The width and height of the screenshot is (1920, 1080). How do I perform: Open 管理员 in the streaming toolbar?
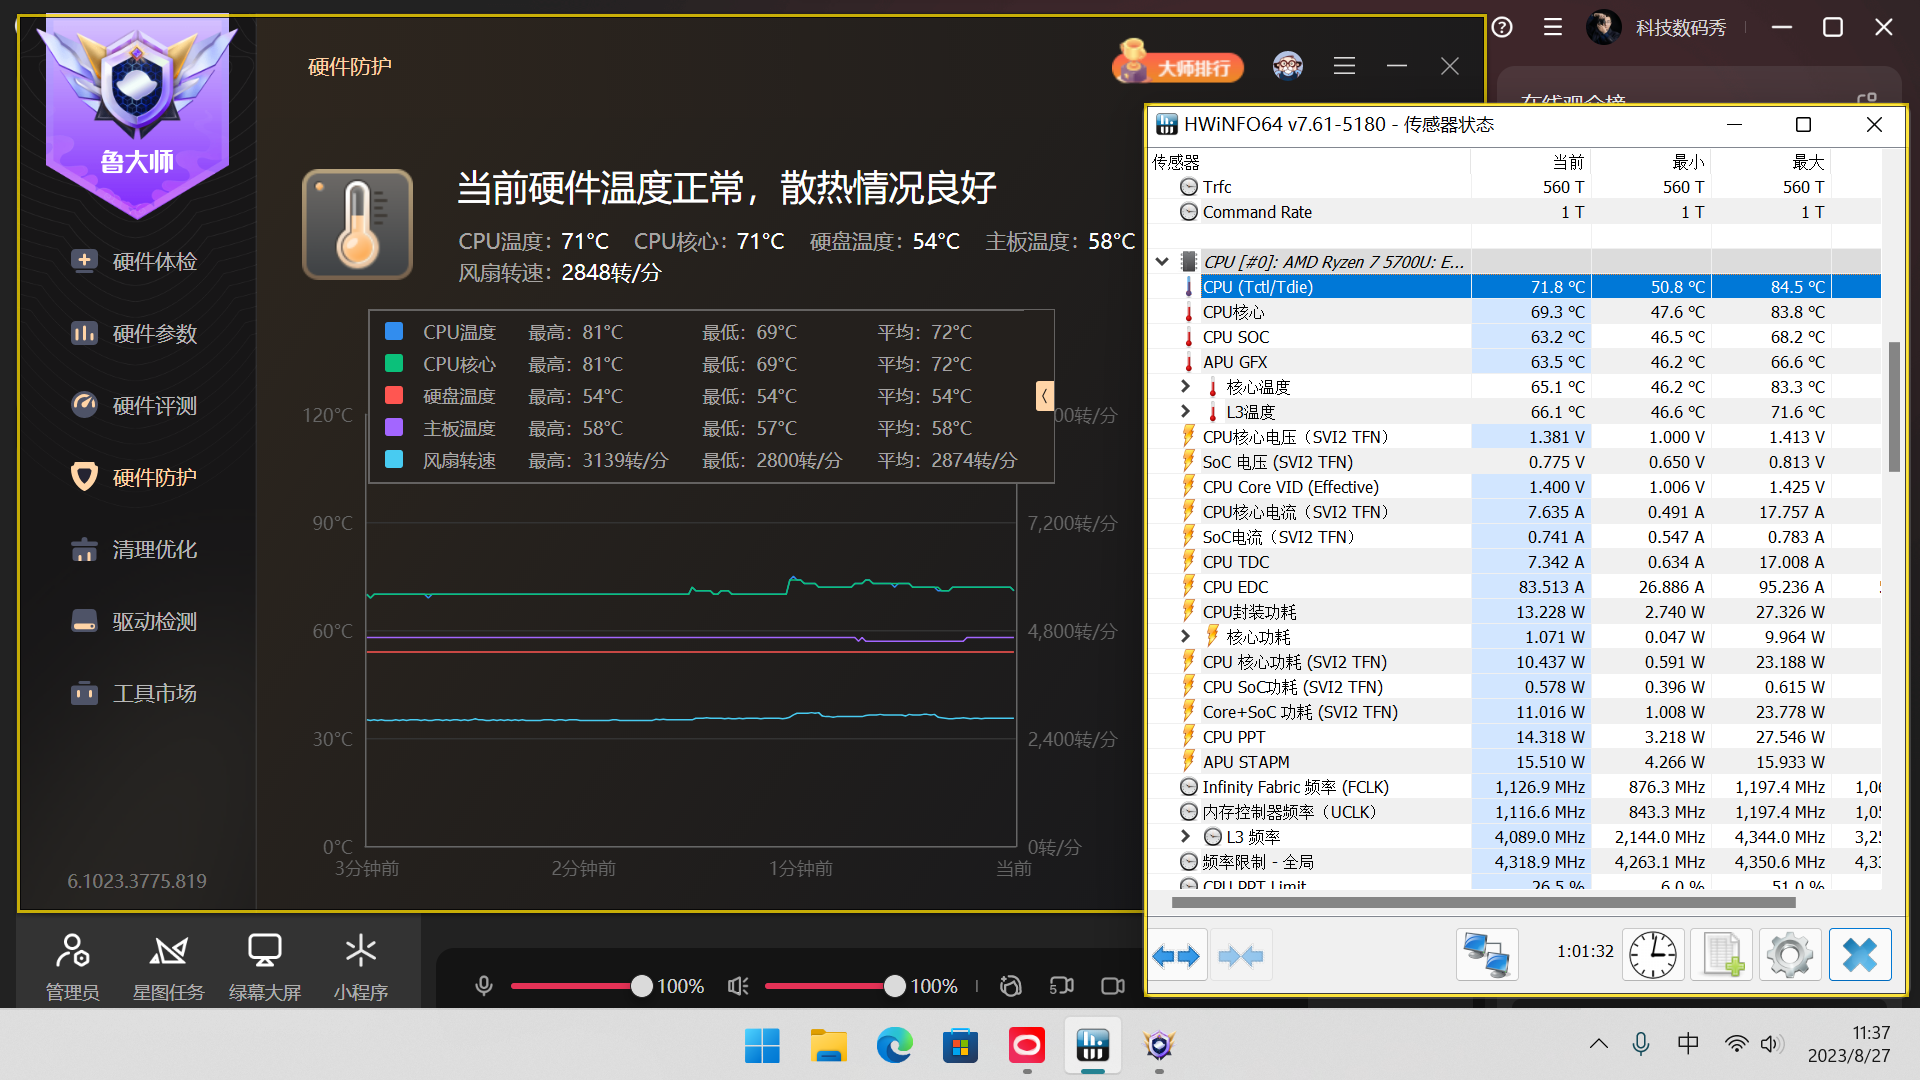[72, 966]
